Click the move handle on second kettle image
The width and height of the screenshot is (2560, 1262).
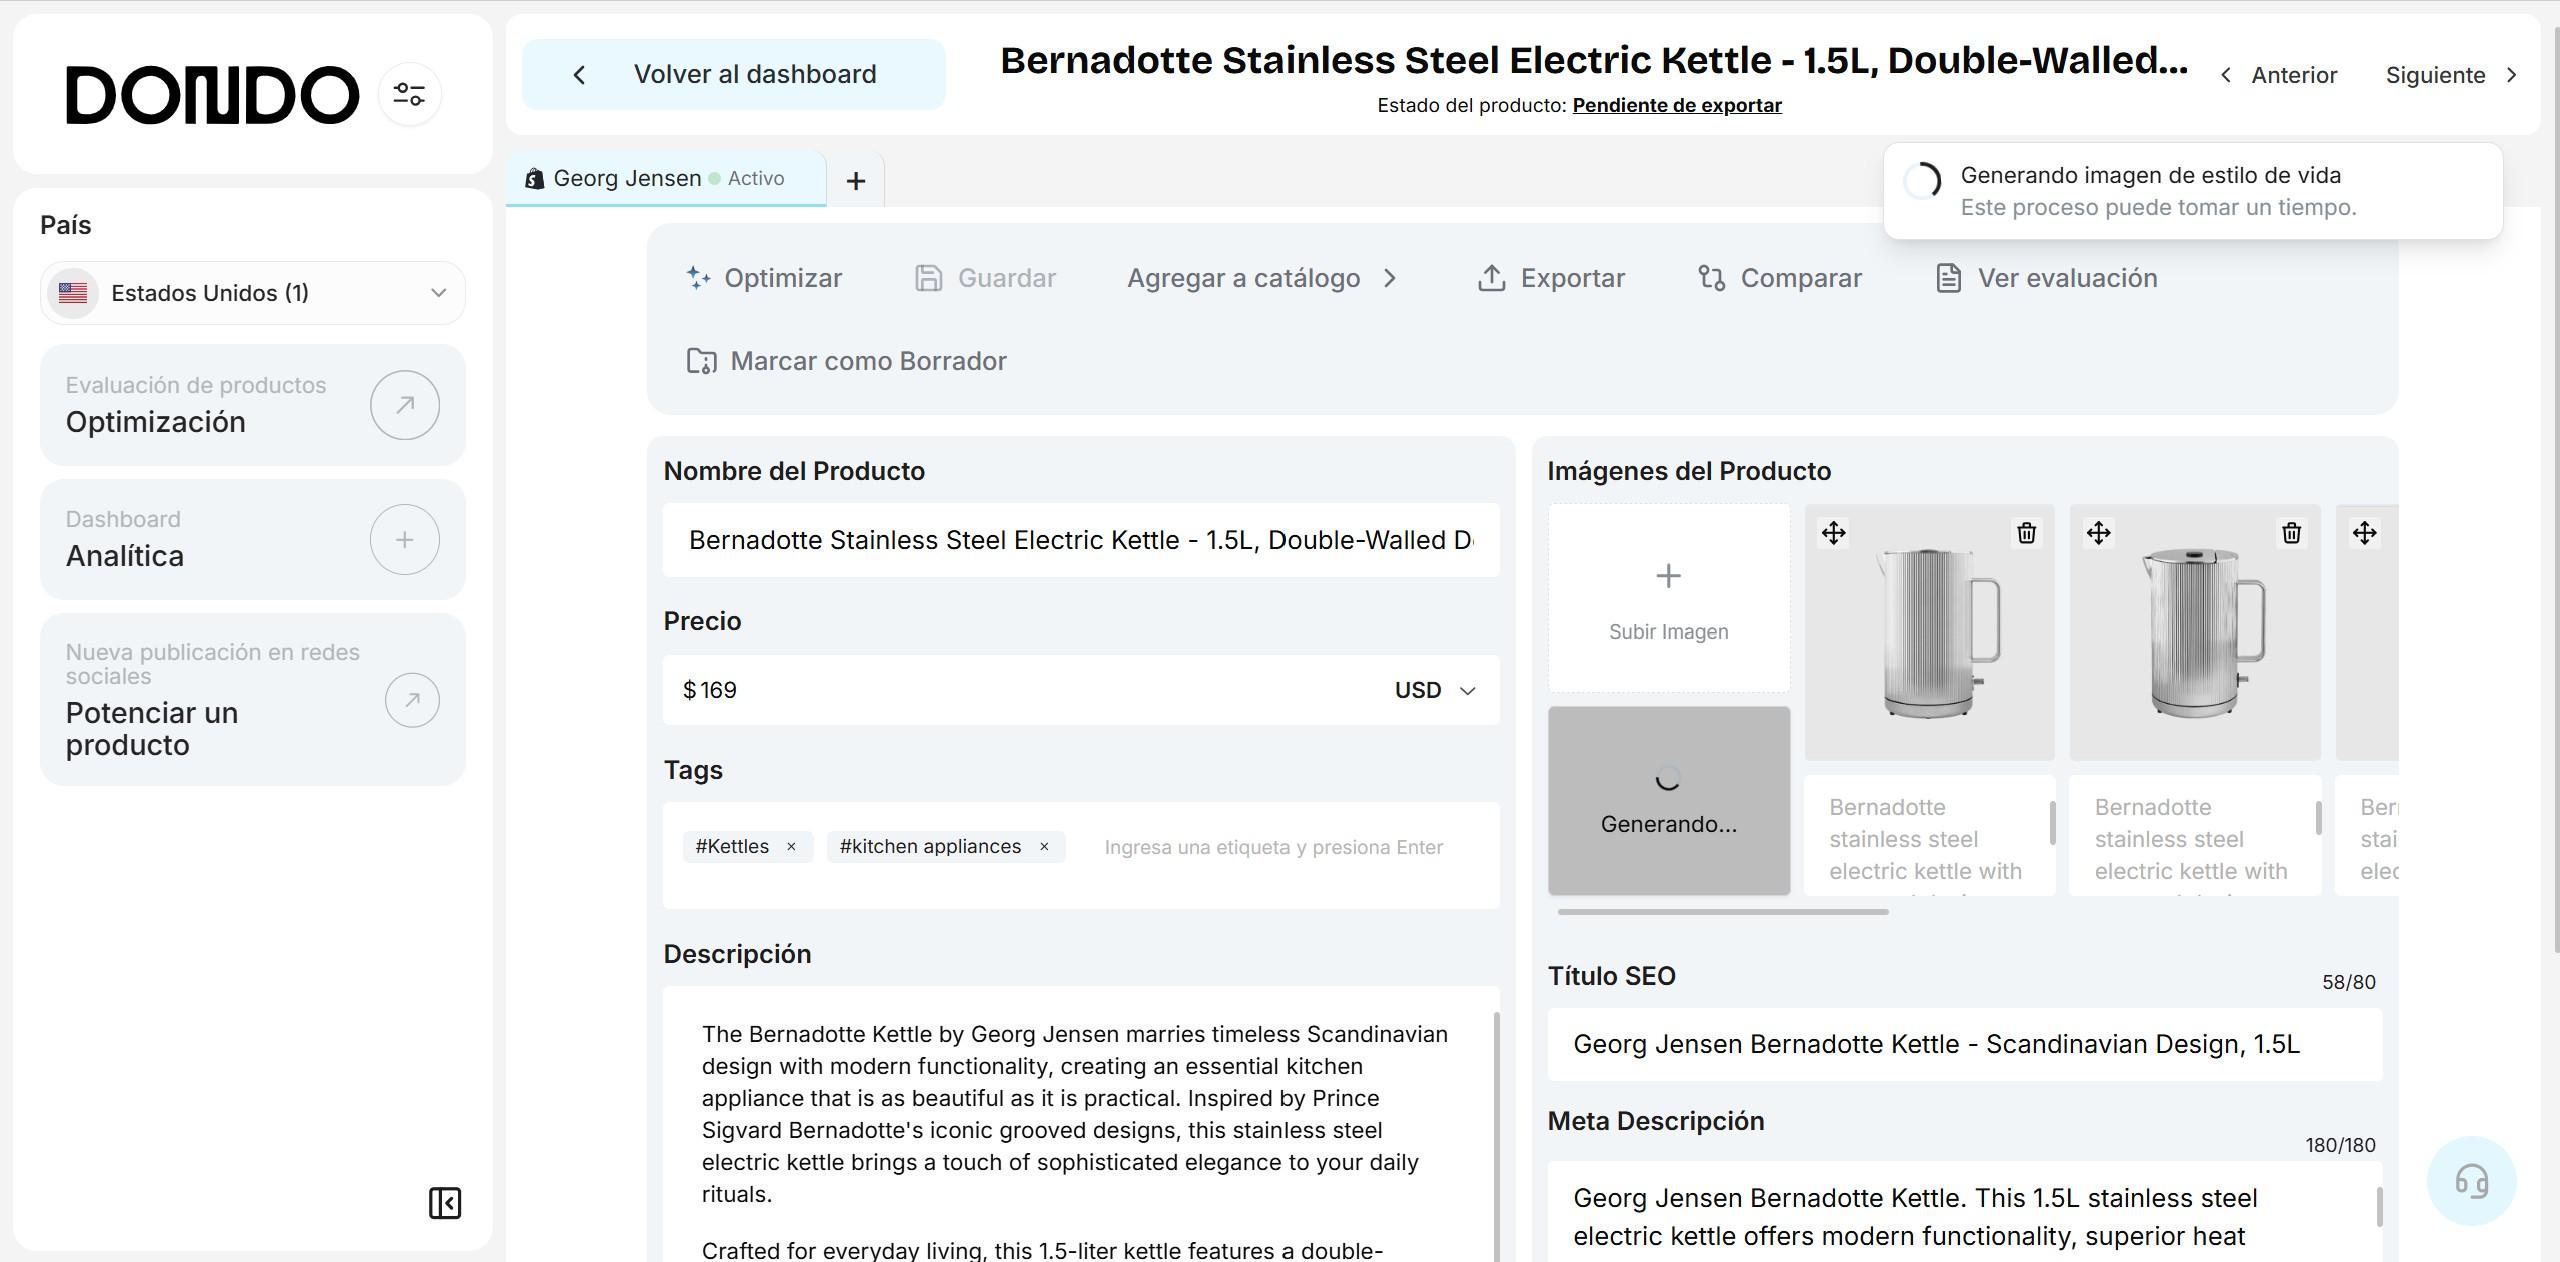2098,533
